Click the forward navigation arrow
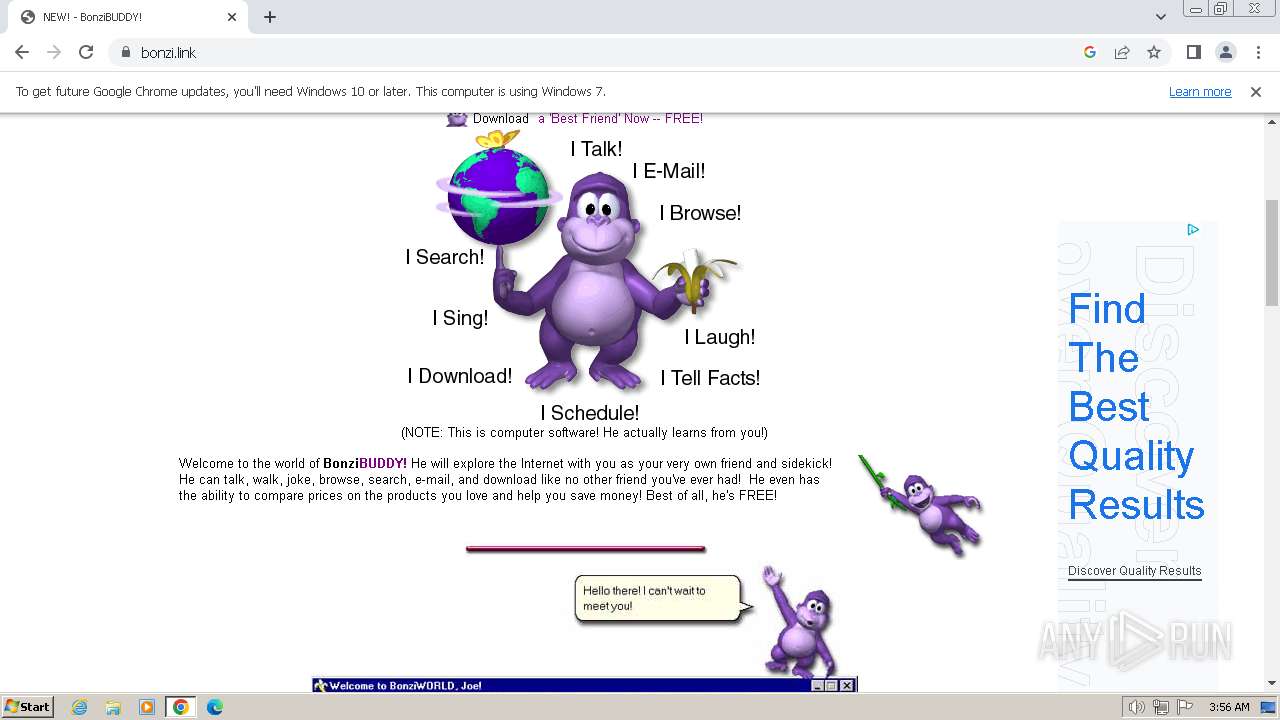 tap(54, 52)
